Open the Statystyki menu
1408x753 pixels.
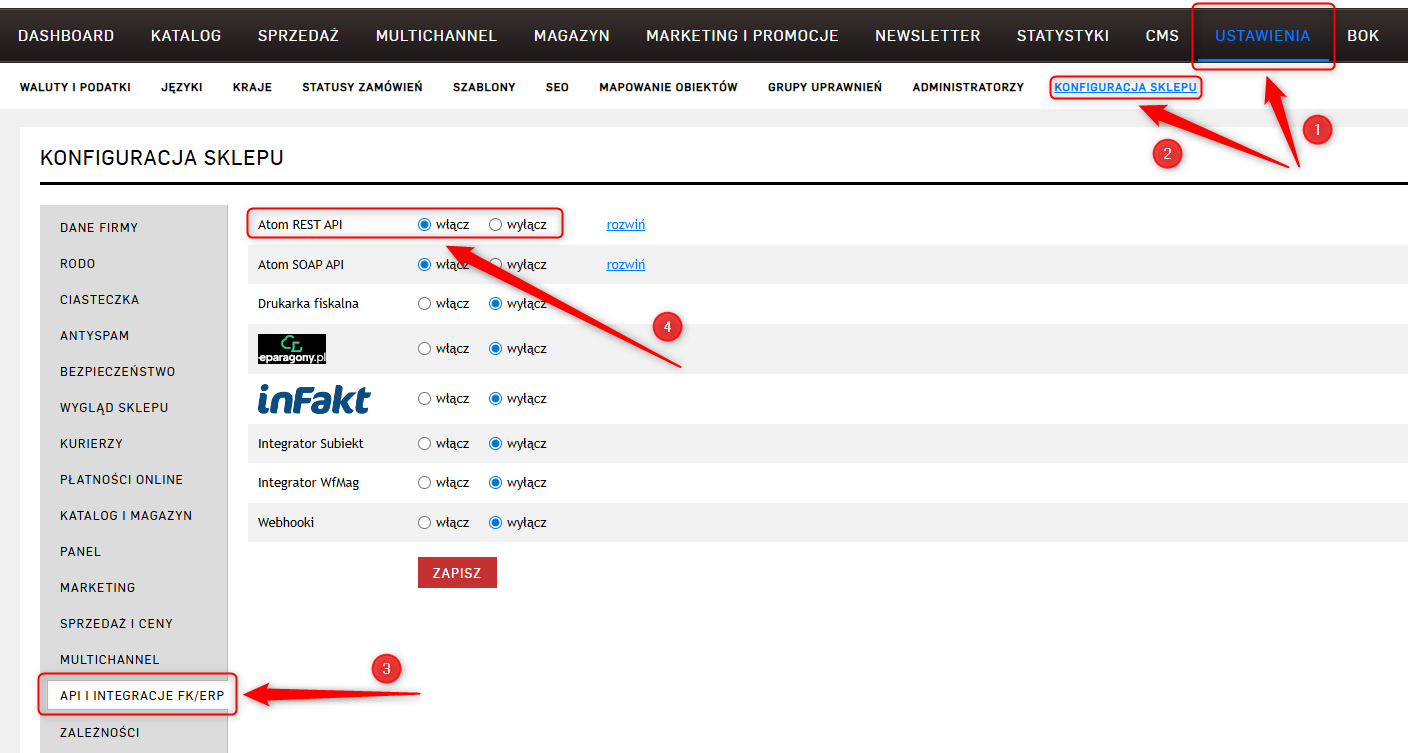[x=1063, y=36]
